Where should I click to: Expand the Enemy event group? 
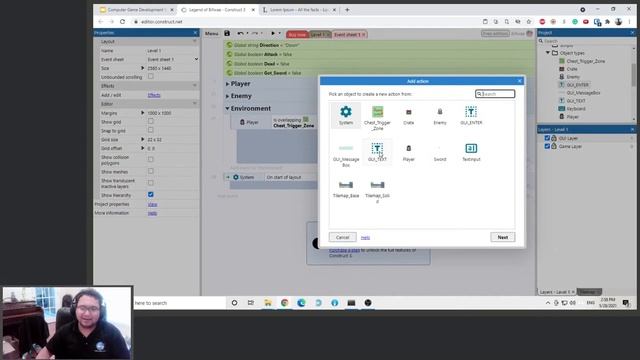pyautogui.click(x=227, y=96)
